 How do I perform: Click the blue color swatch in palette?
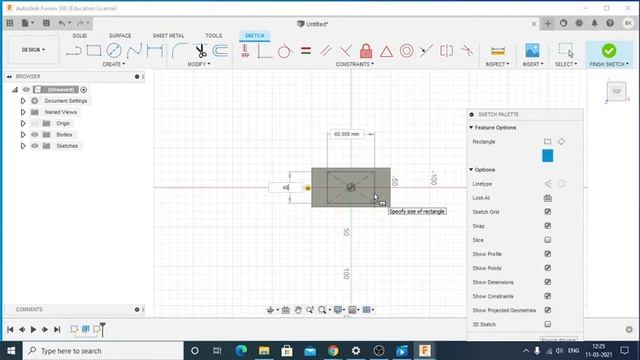click(548, 156)
